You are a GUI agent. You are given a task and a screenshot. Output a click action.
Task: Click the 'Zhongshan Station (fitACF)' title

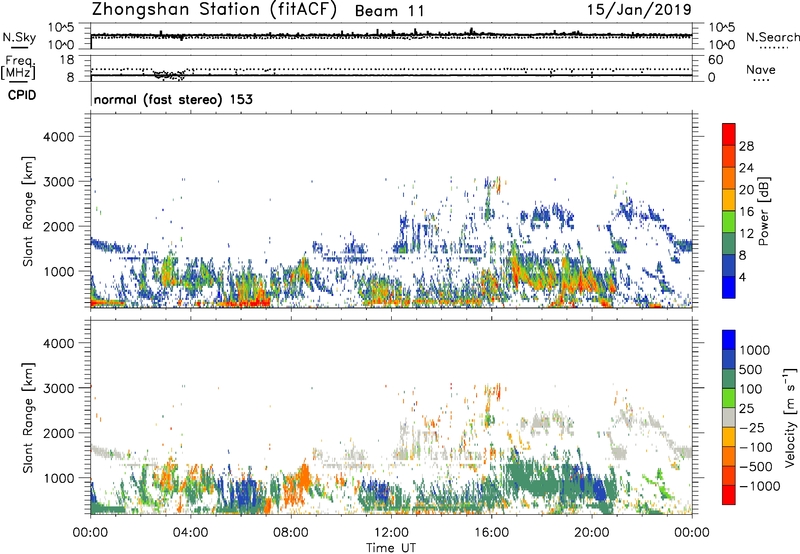pos(214,10)
